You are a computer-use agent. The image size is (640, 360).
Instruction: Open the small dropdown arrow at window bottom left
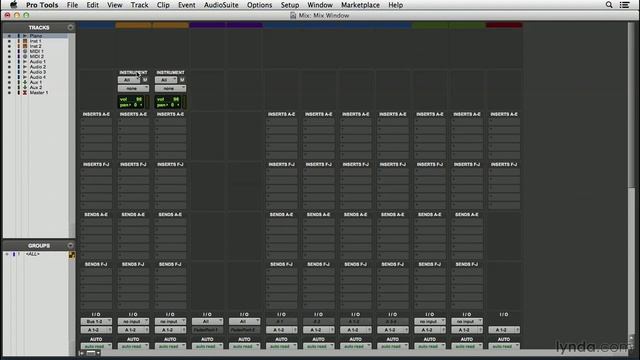click(x=98, y=353)
